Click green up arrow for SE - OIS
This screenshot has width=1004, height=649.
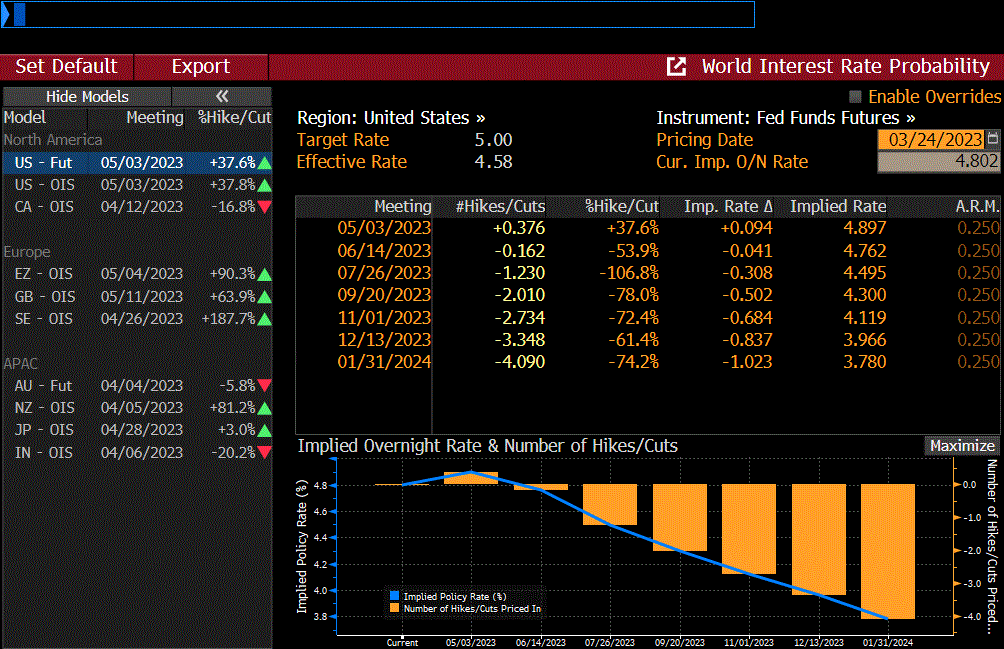[264, 319]
